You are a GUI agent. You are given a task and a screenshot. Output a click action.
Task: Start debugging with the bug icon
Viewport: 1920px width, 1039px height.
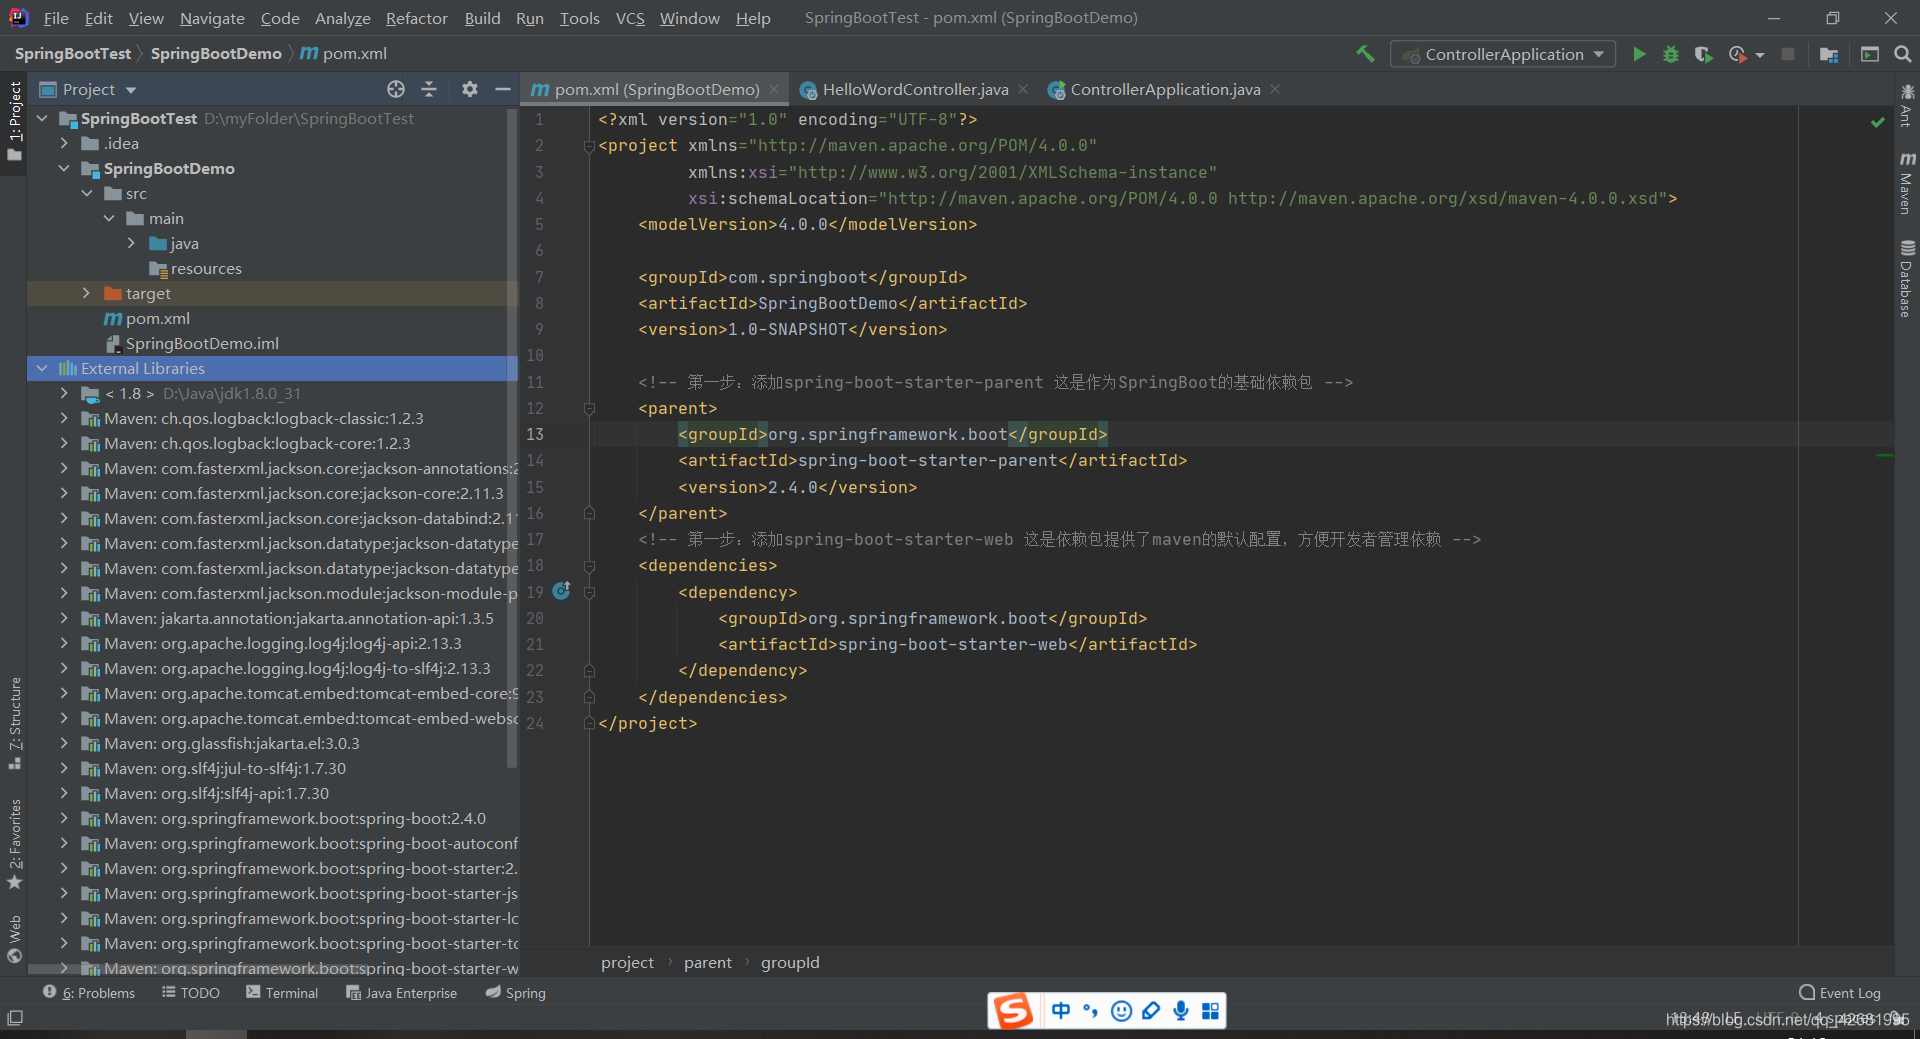coord(1671,54)
